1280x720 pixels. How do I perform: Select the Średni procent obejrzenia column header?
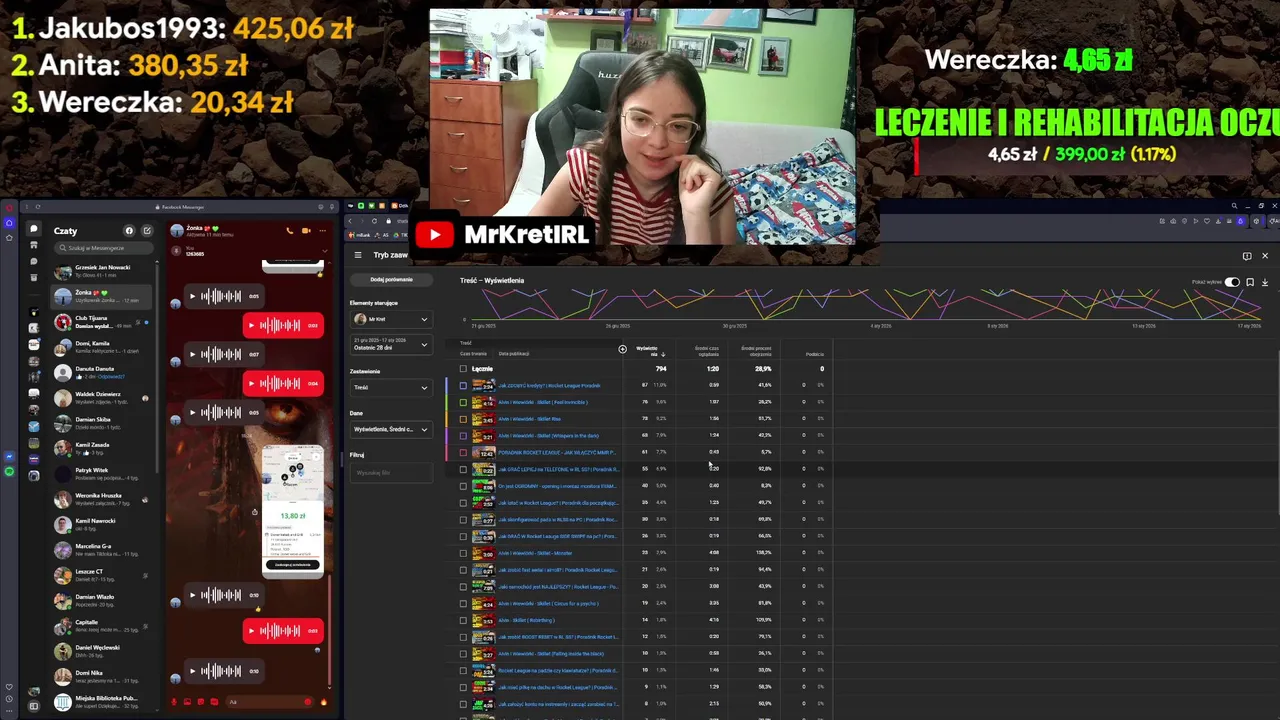coord(756,351)
